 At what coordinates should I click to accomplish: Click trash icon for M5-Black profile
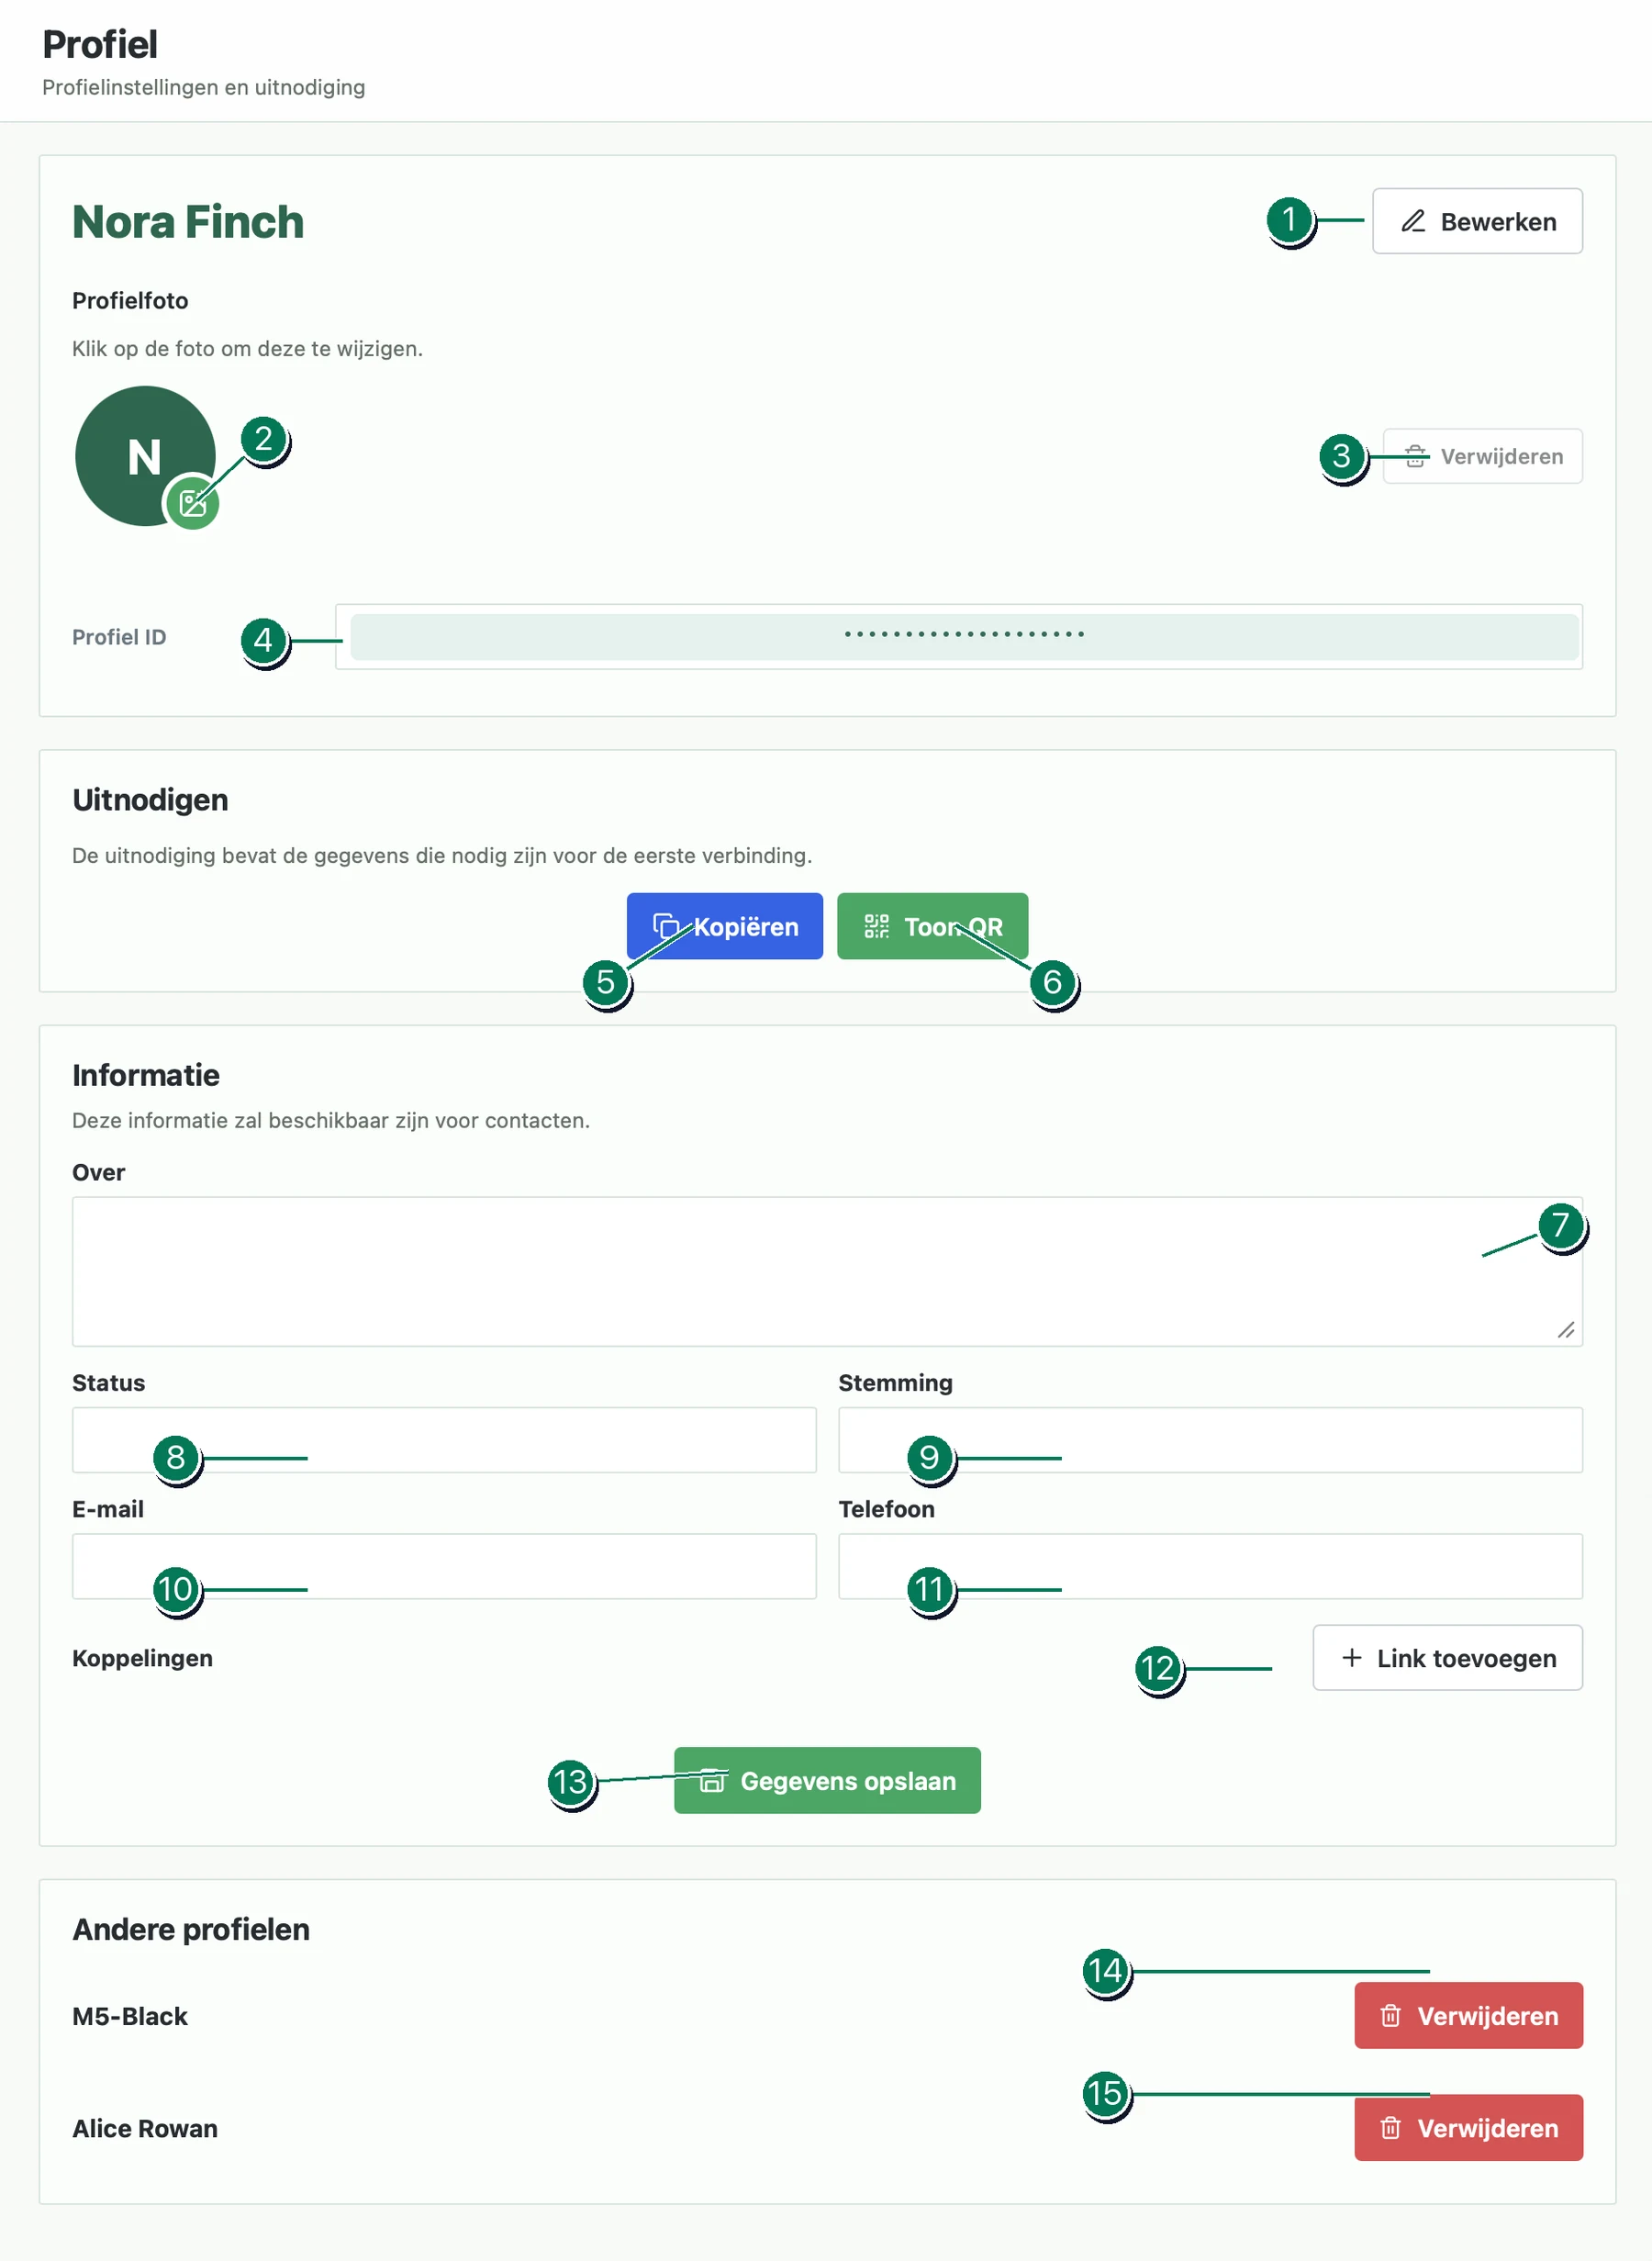tap(1390, 2015)
